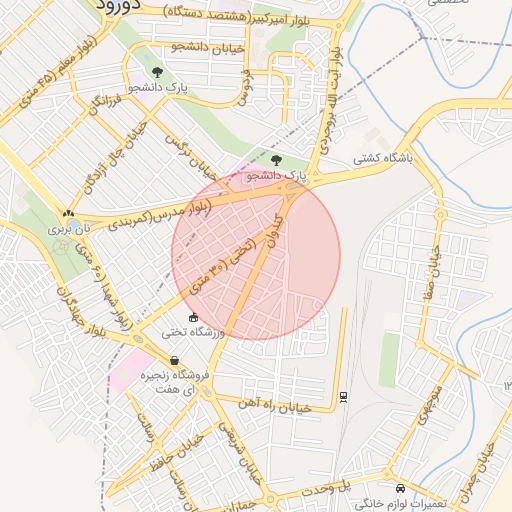Click the کندوان street label inside the red circle
512x512 pixels.
pyautogui.click(x=275, y=232)
